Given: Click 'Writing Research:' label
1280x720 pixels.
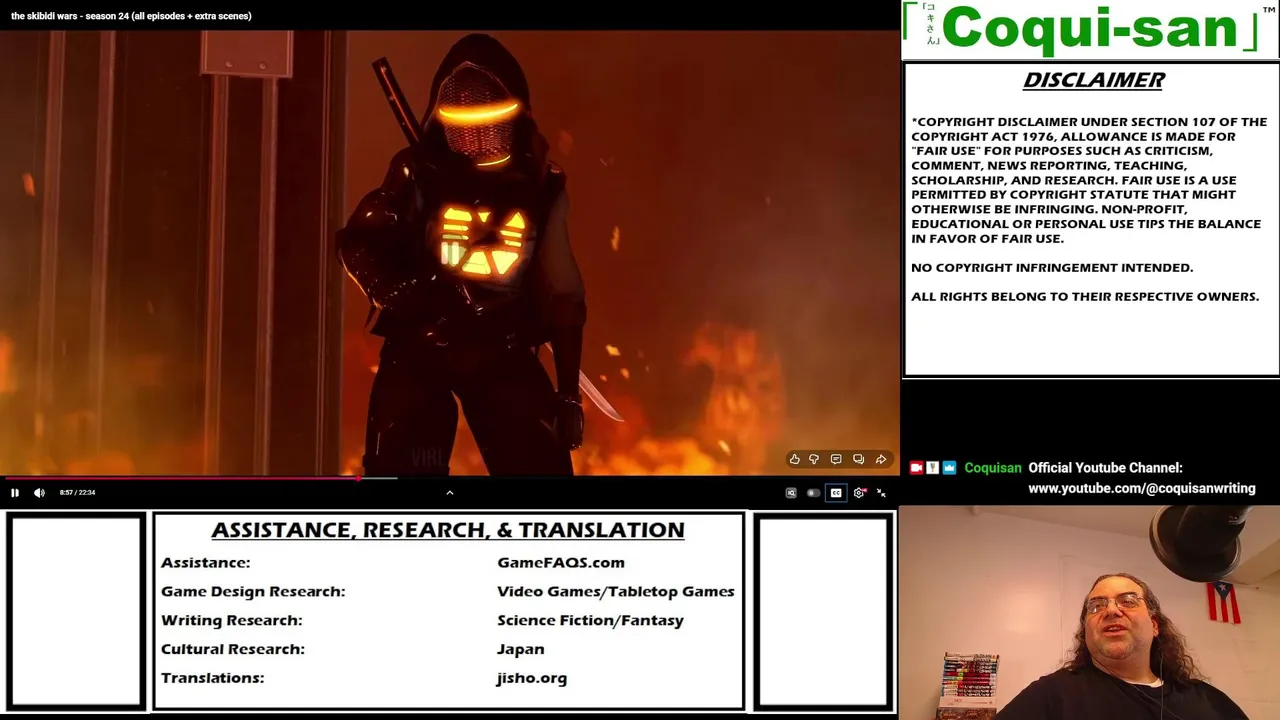Looking at the screenshot, I should coord(232,620).
